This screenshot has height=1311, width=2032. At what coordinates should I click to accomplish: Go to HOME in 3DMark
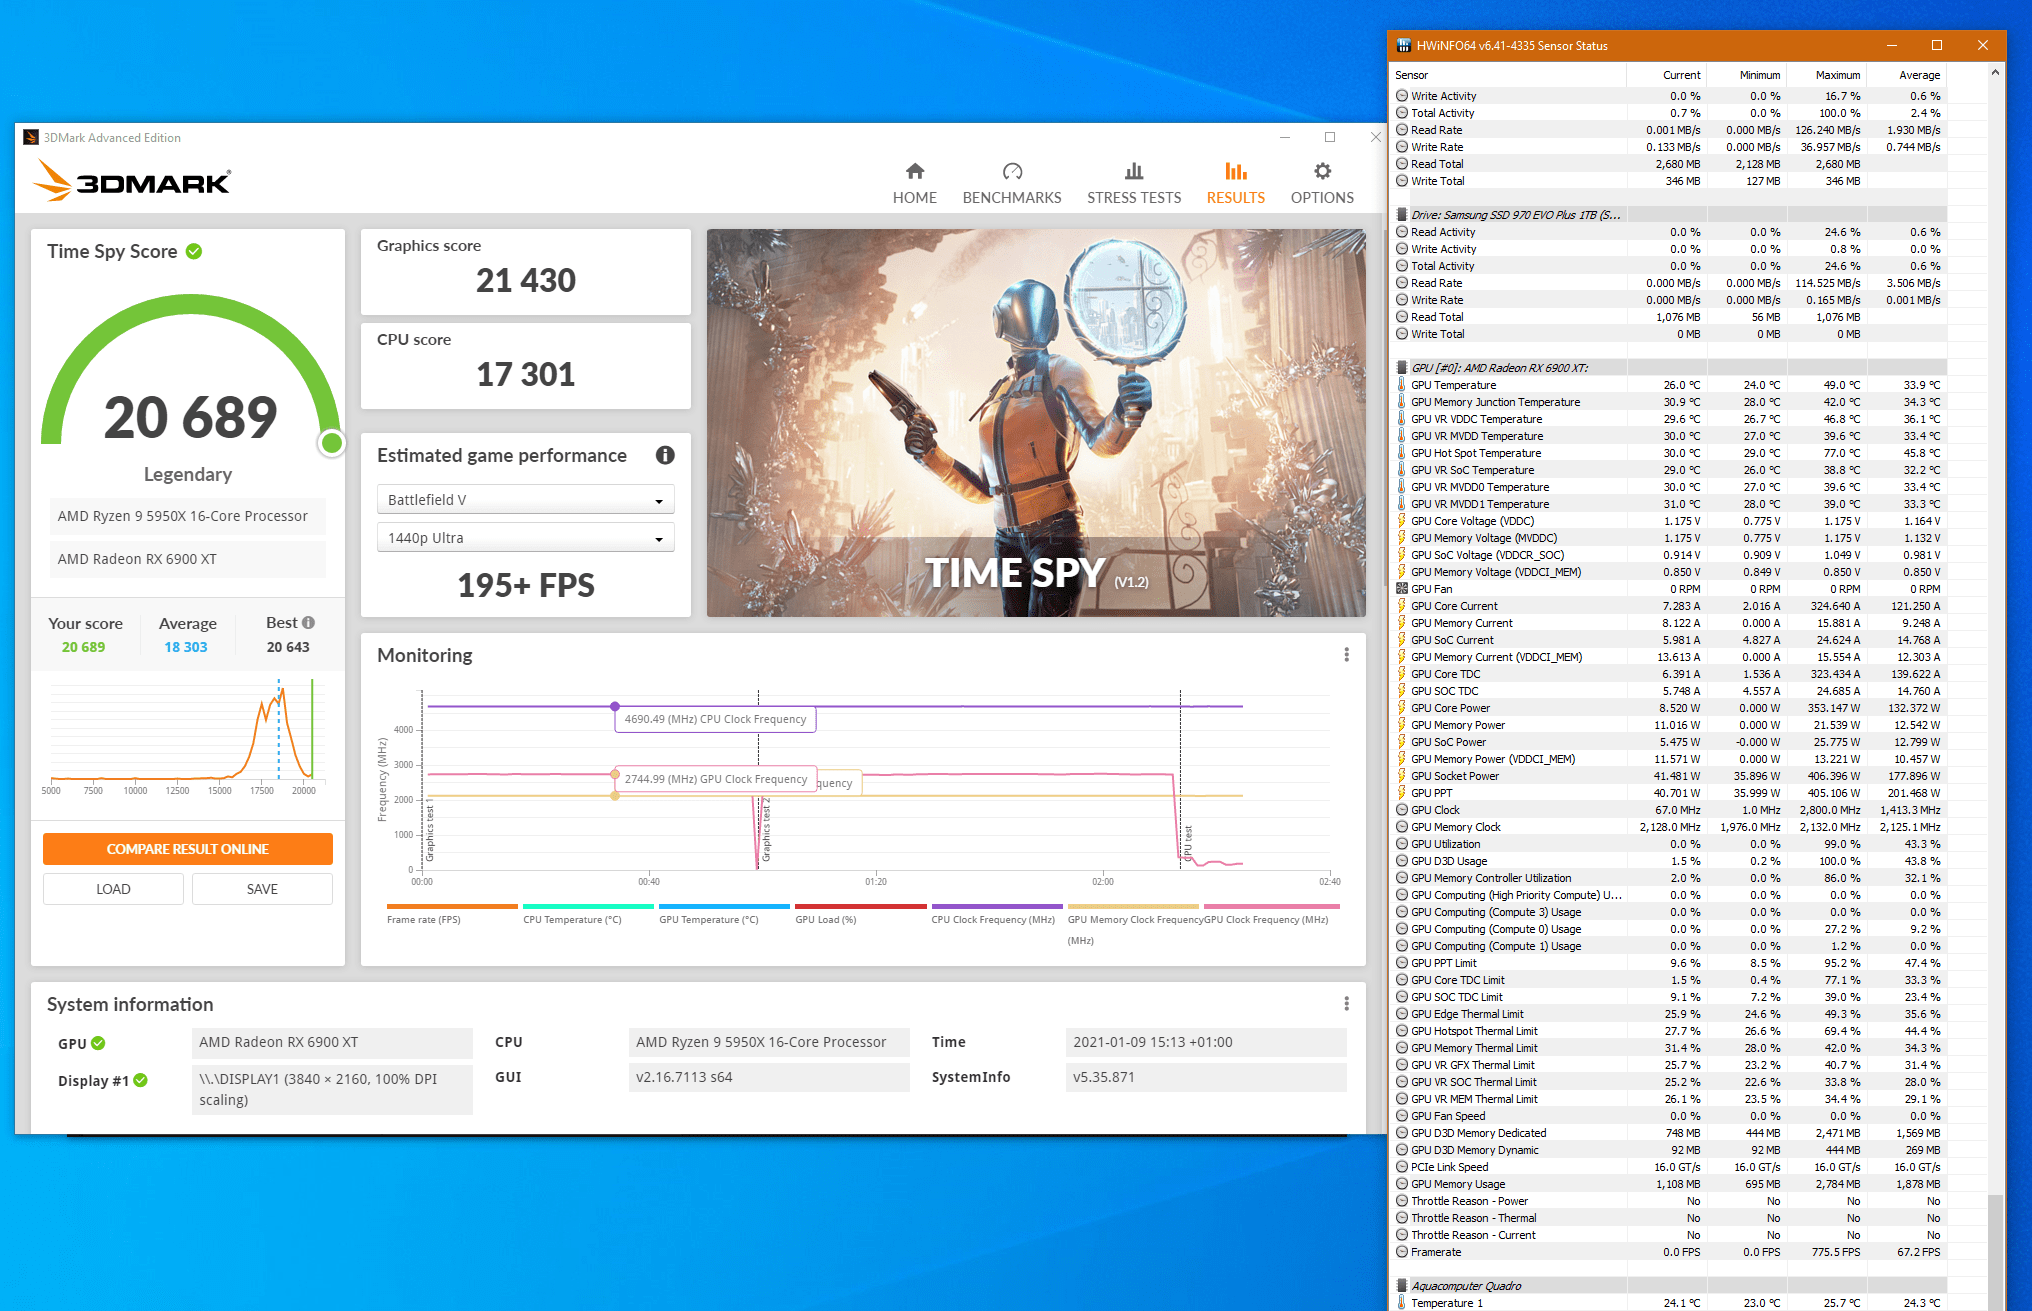[x=914, y=183]
